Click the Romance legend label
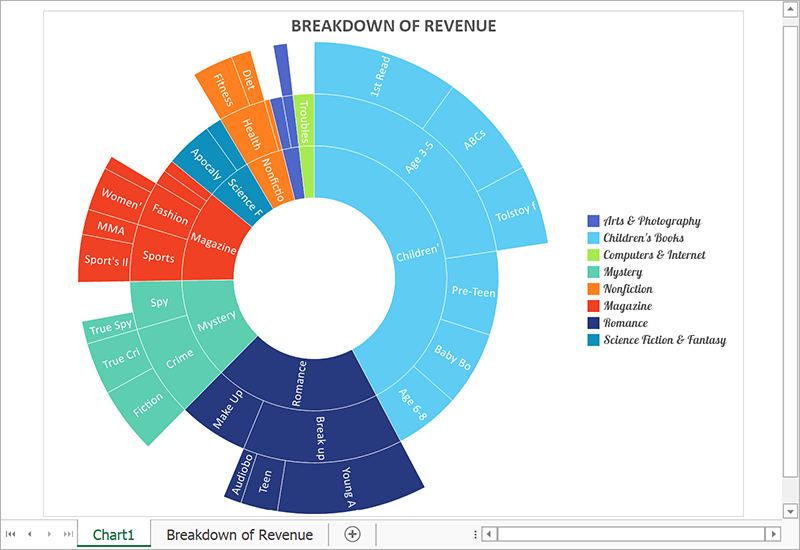 626,323
